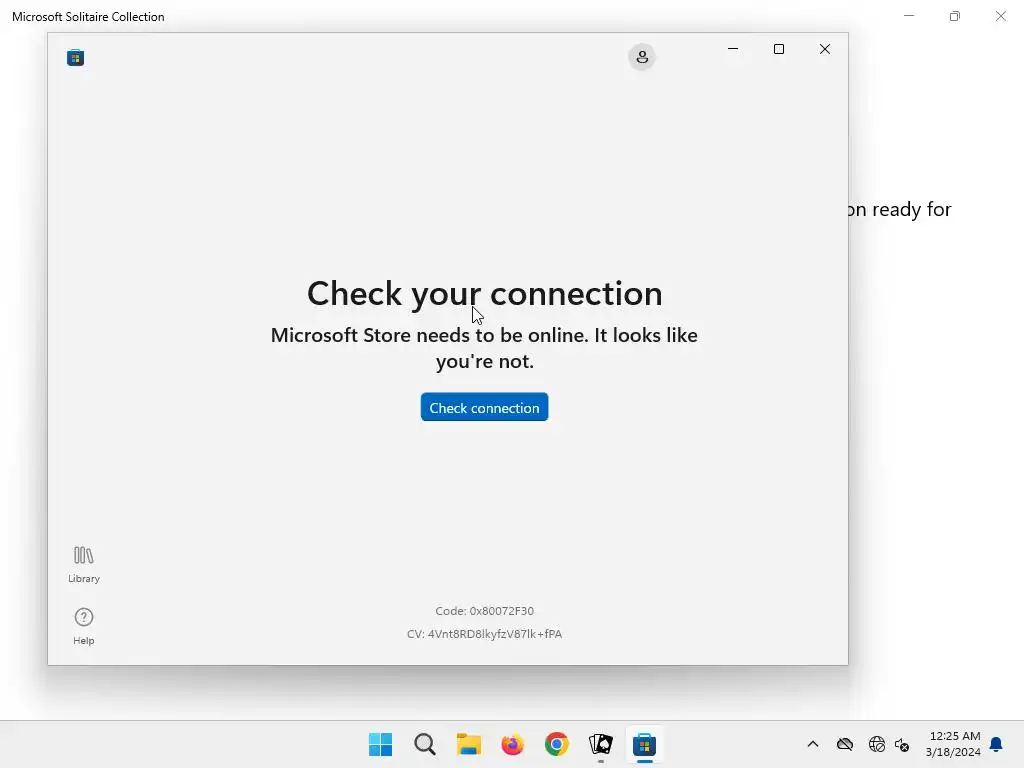Click the 'Microsoft Store needs to be online' message

pos(484,347)
